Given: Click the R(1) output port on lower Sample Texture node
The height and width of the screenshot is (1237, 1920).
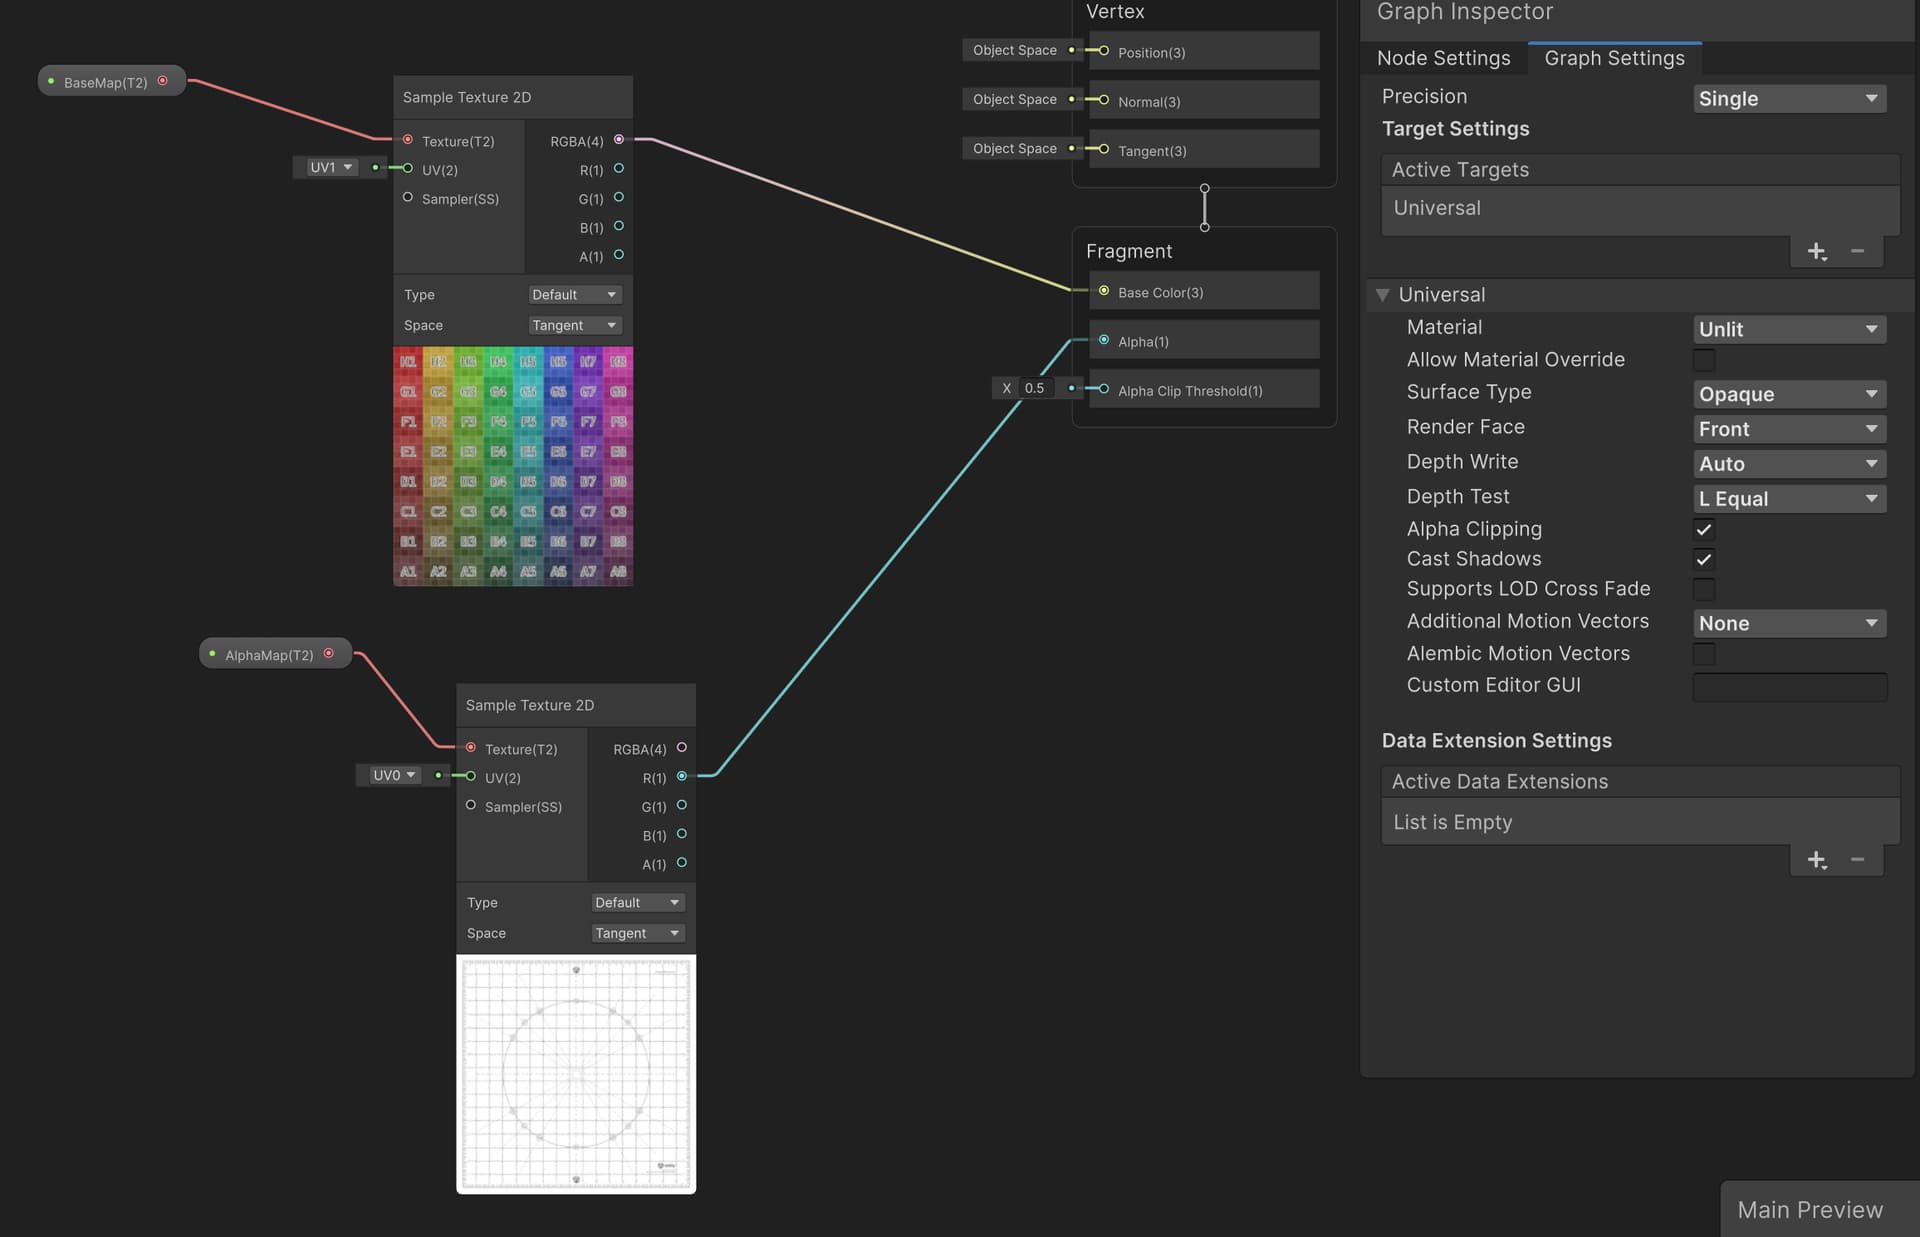Looking at the screenshot, I should (681, 776).
